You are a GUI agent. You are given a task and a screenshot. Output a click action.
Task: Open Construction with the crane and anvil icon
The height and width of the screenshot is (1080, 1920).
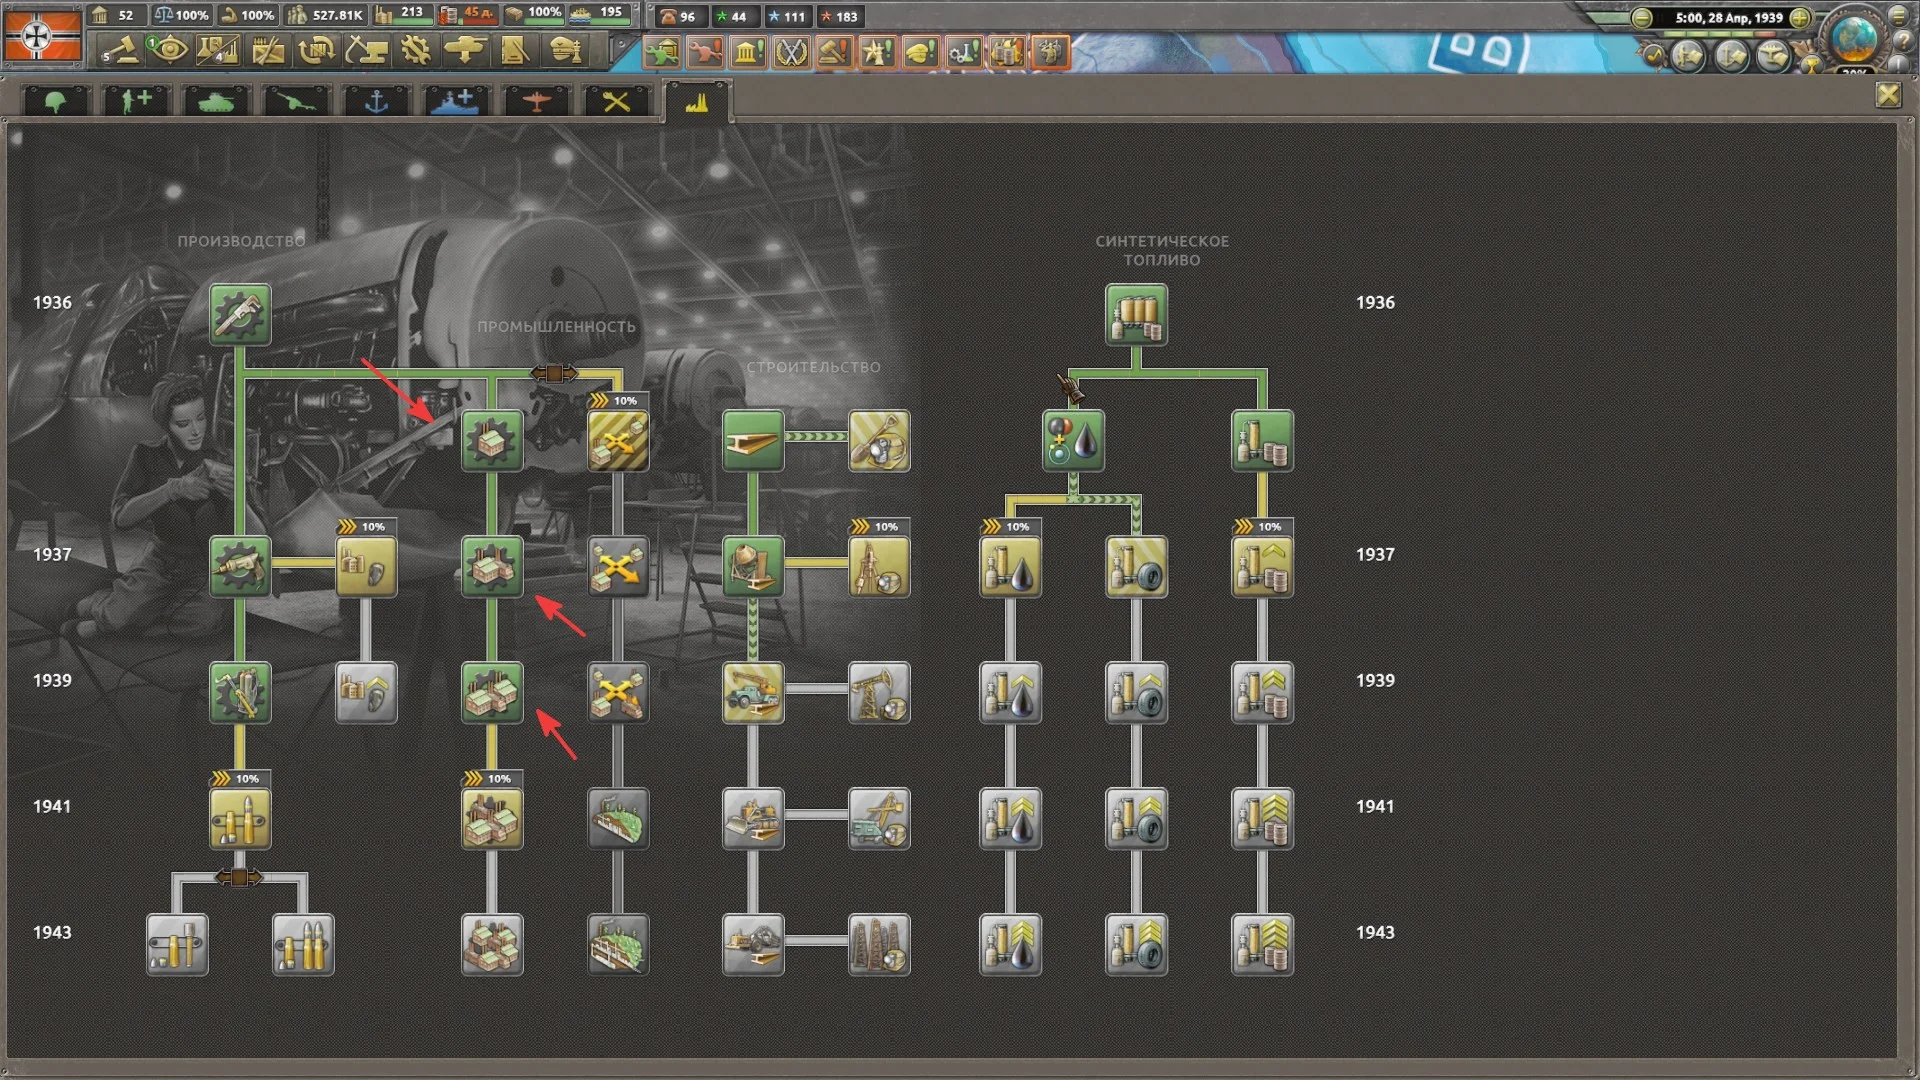(x=366, y=50)
